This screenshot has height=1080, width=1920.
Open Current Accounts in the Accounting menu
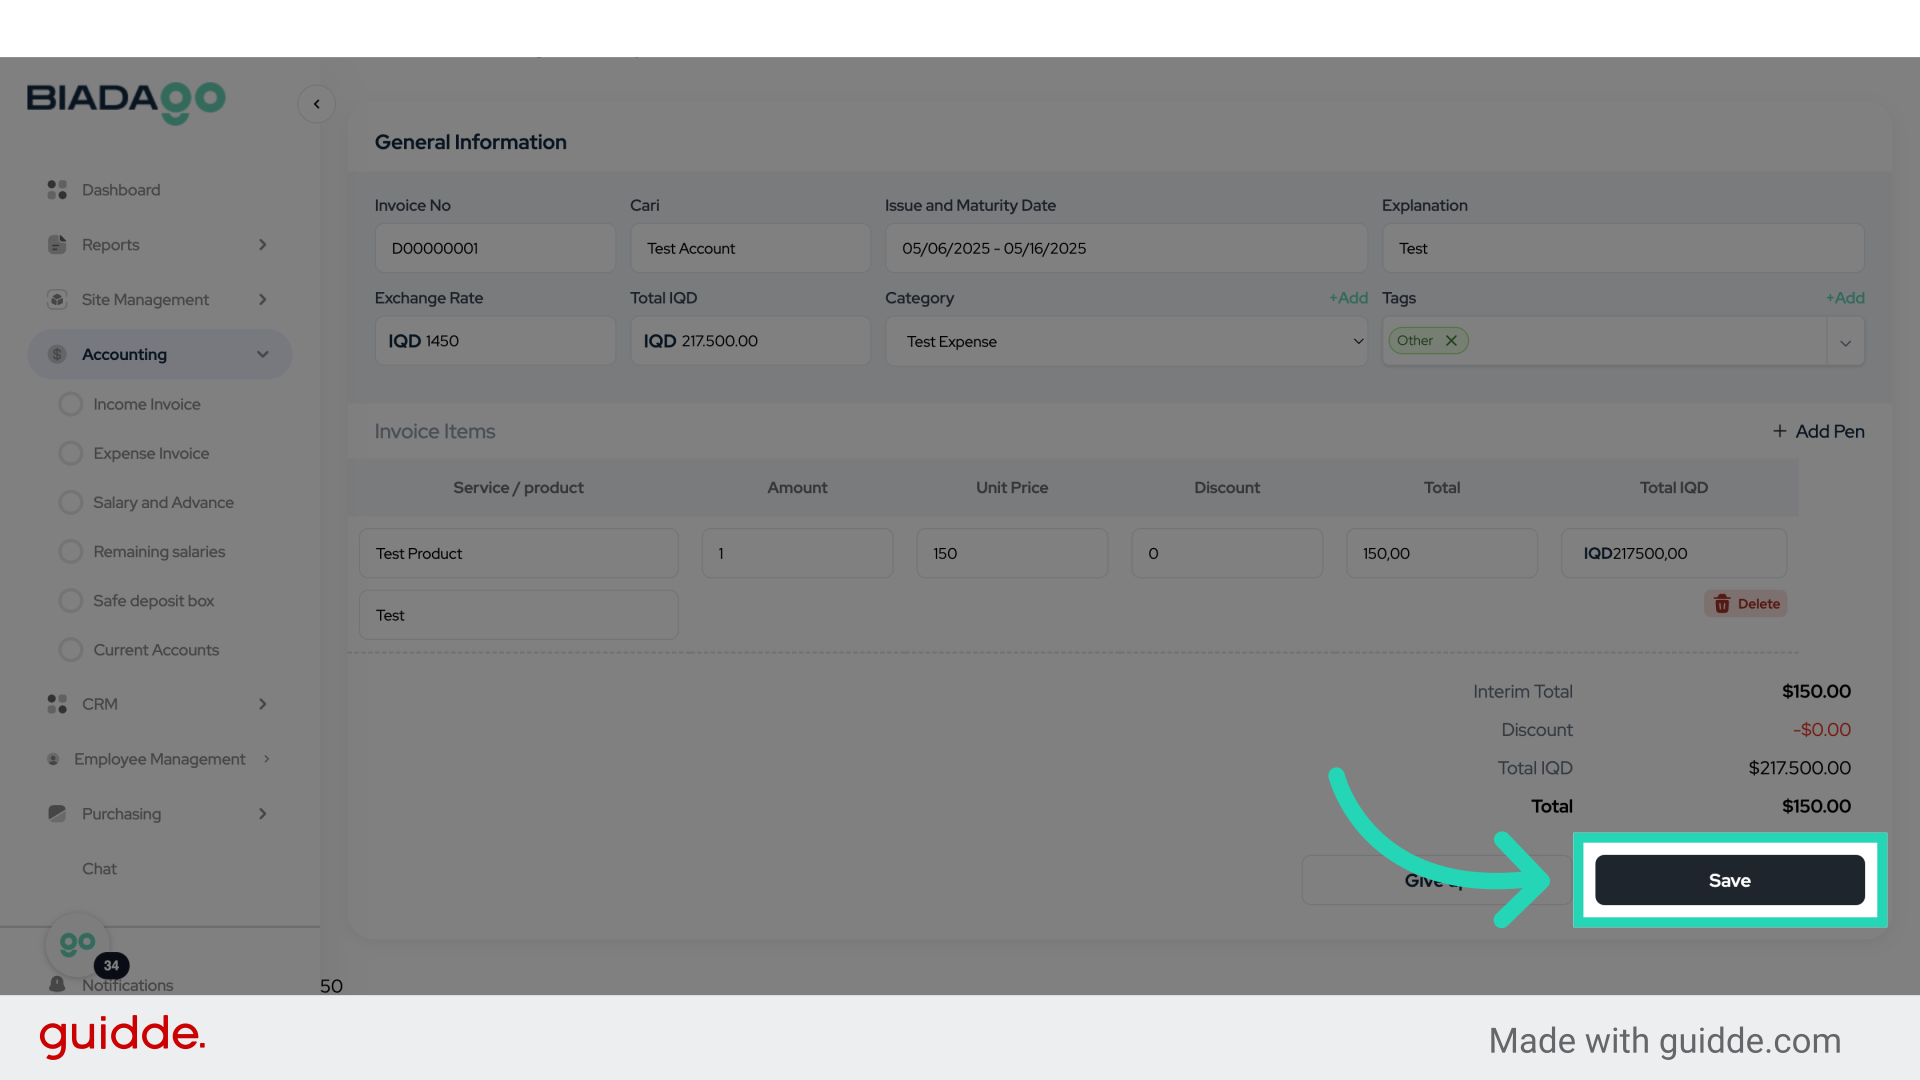point(155,650)
